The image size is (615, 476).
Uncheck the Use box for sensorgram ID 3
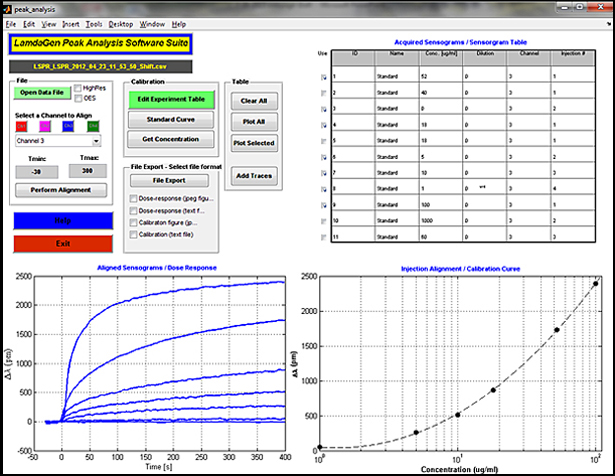click(x=324, y=109)
